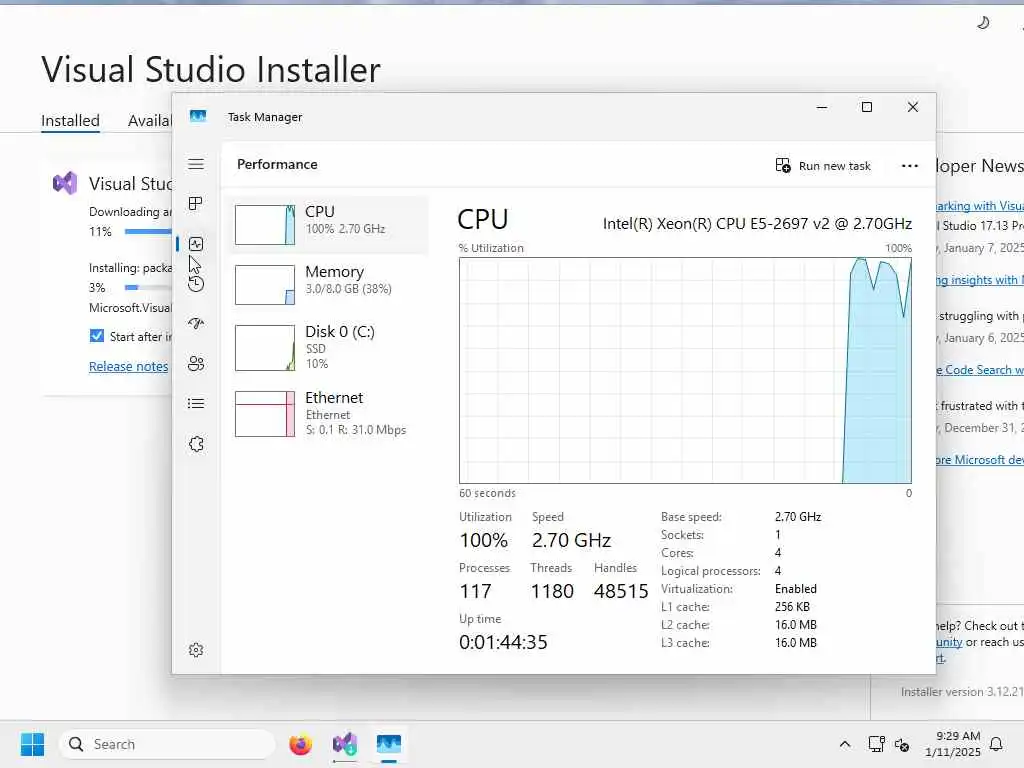Open Task Manager settings gear
Screen dimensions: 1024x768
coord(196,650)
